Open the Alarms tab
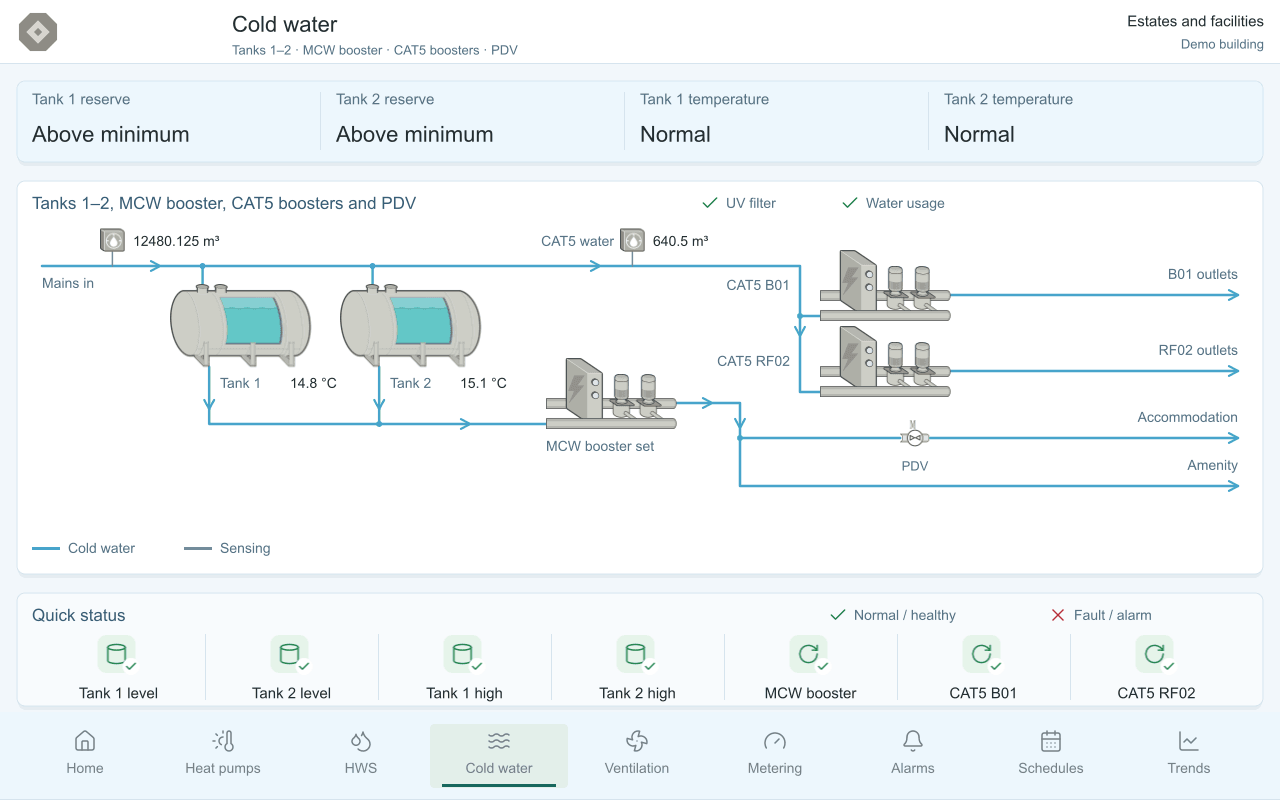1280x800 pixels. 913,754
